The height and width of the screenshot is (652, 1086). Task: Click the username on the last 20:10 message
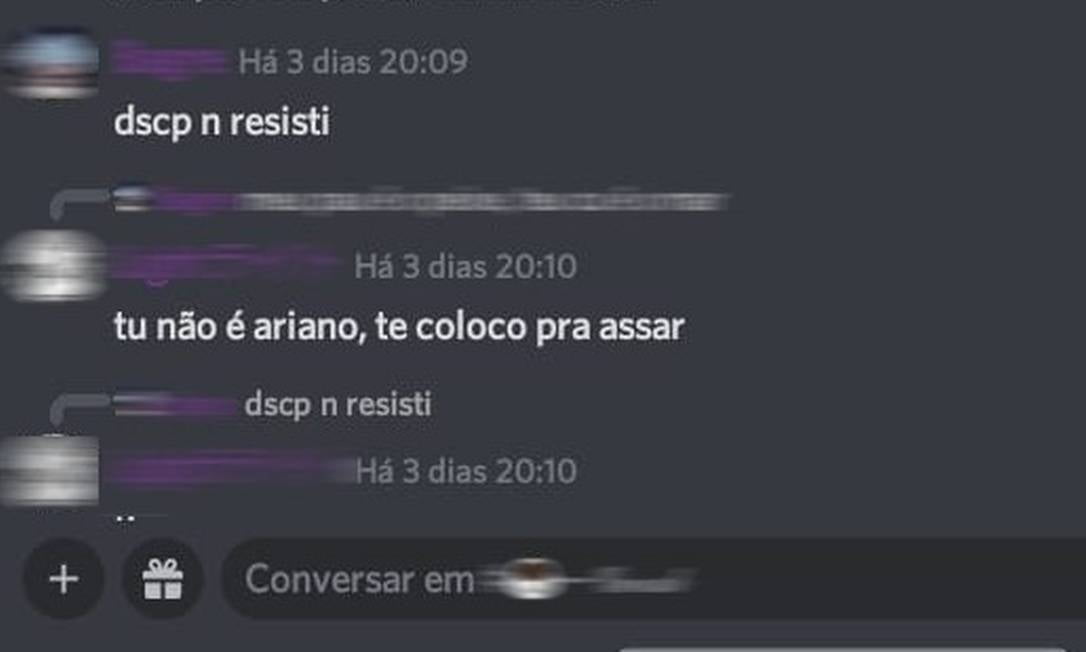point(229,469)
